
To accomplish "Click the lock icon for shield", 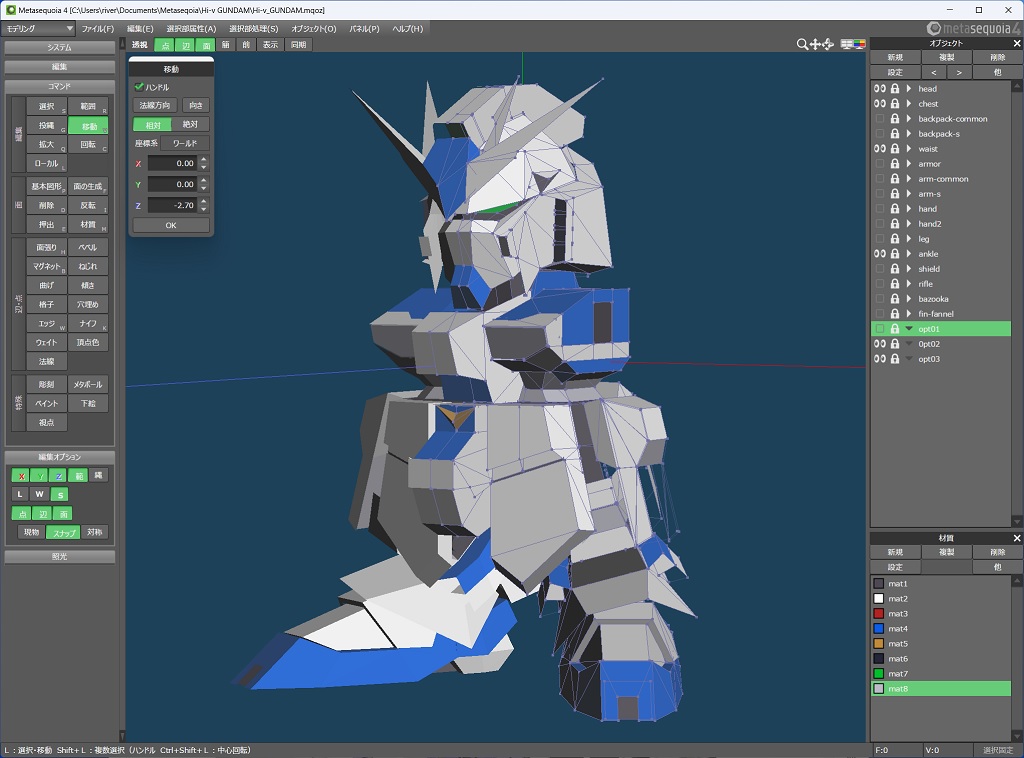I will pos(895,269).
